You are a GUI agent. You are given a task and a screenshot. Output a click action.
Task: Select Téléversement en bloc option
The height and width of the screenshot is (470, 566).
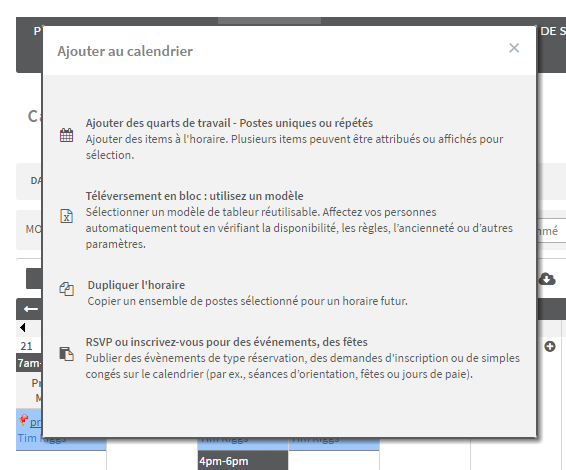click(x=194, y=196)
